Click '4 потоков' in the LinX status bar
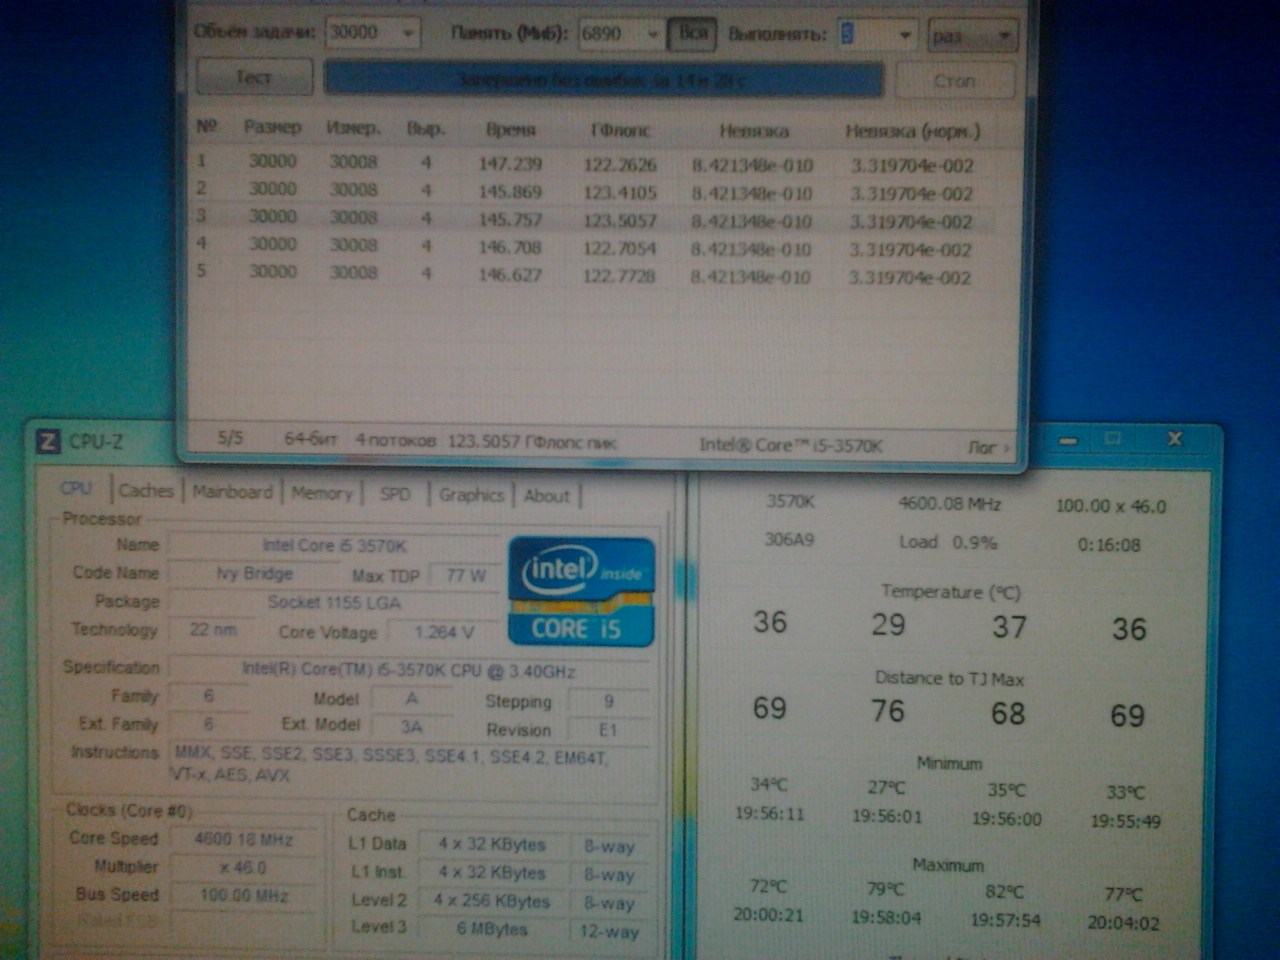The image size is (1280, 960). point(395,440)
